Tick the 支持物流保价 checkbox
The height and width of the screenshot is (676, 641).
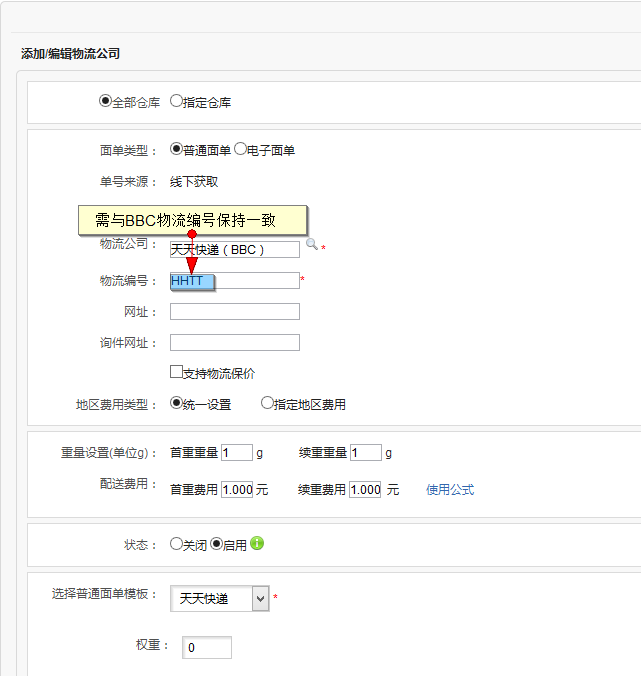176,372
